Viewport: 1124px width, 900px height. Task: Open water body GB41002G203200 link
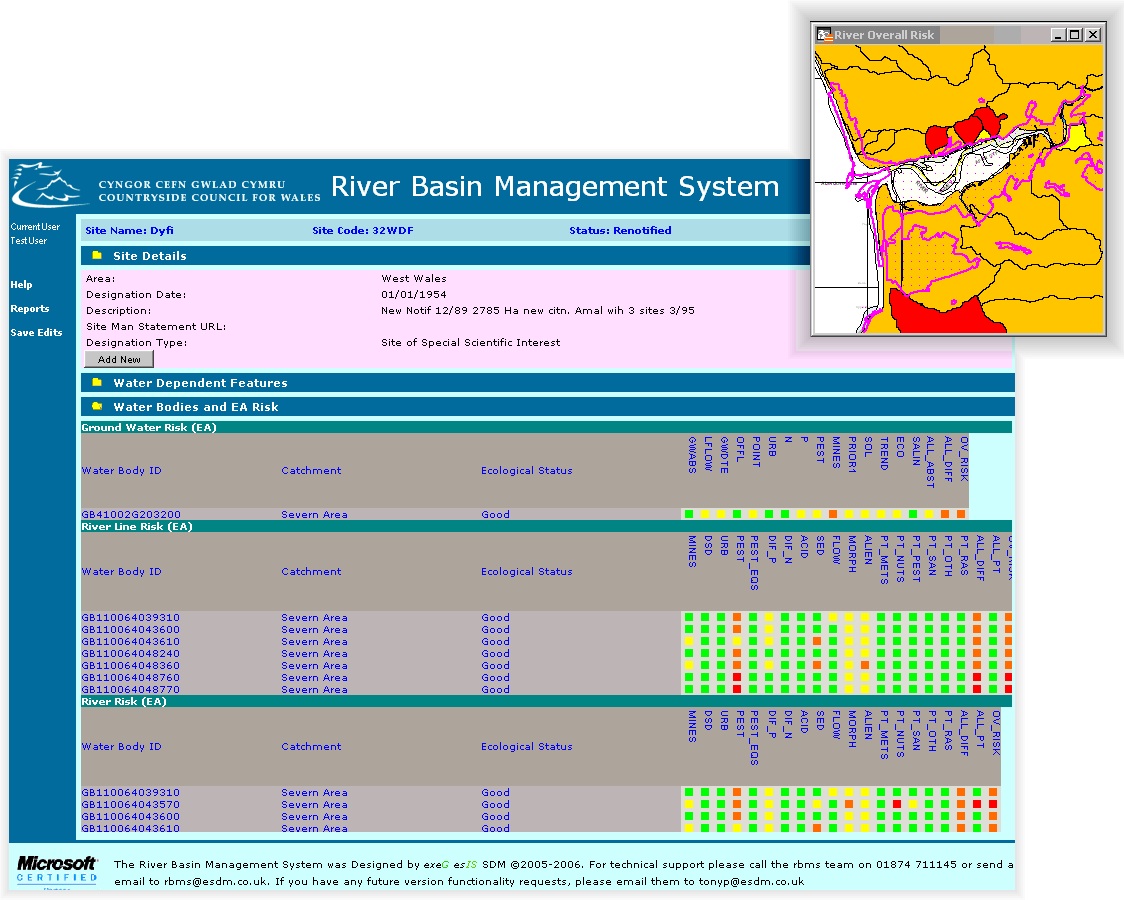click(130, 514)
